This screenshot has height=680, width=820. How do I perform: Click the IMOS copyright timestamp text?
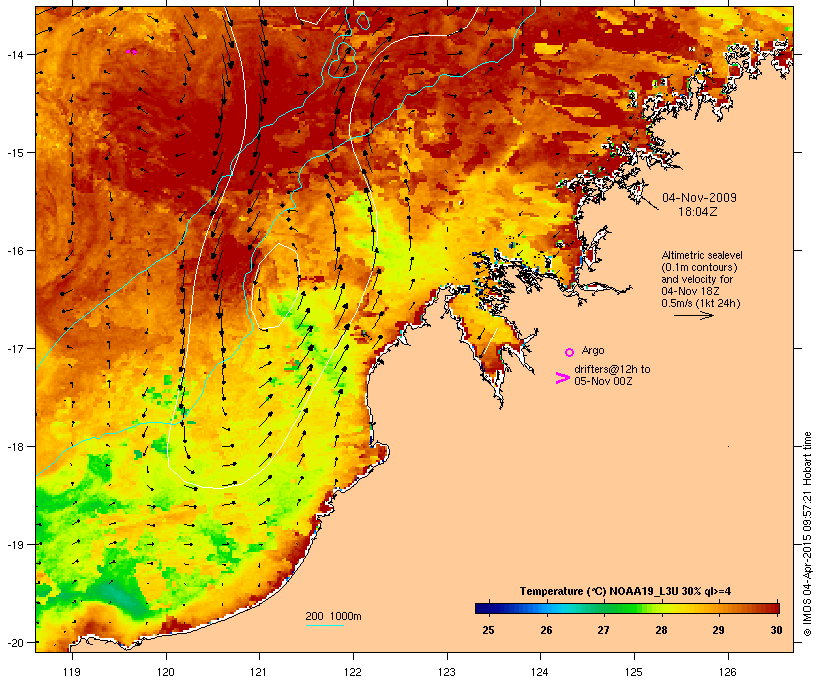[x=807, y=534]
